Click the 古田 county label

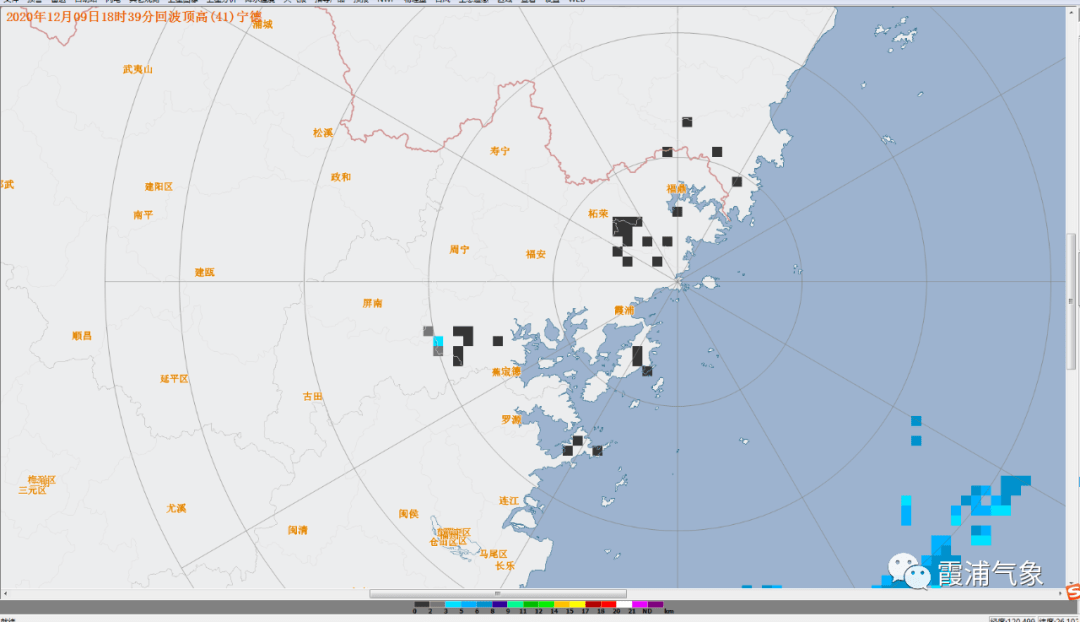pos(313,396)
